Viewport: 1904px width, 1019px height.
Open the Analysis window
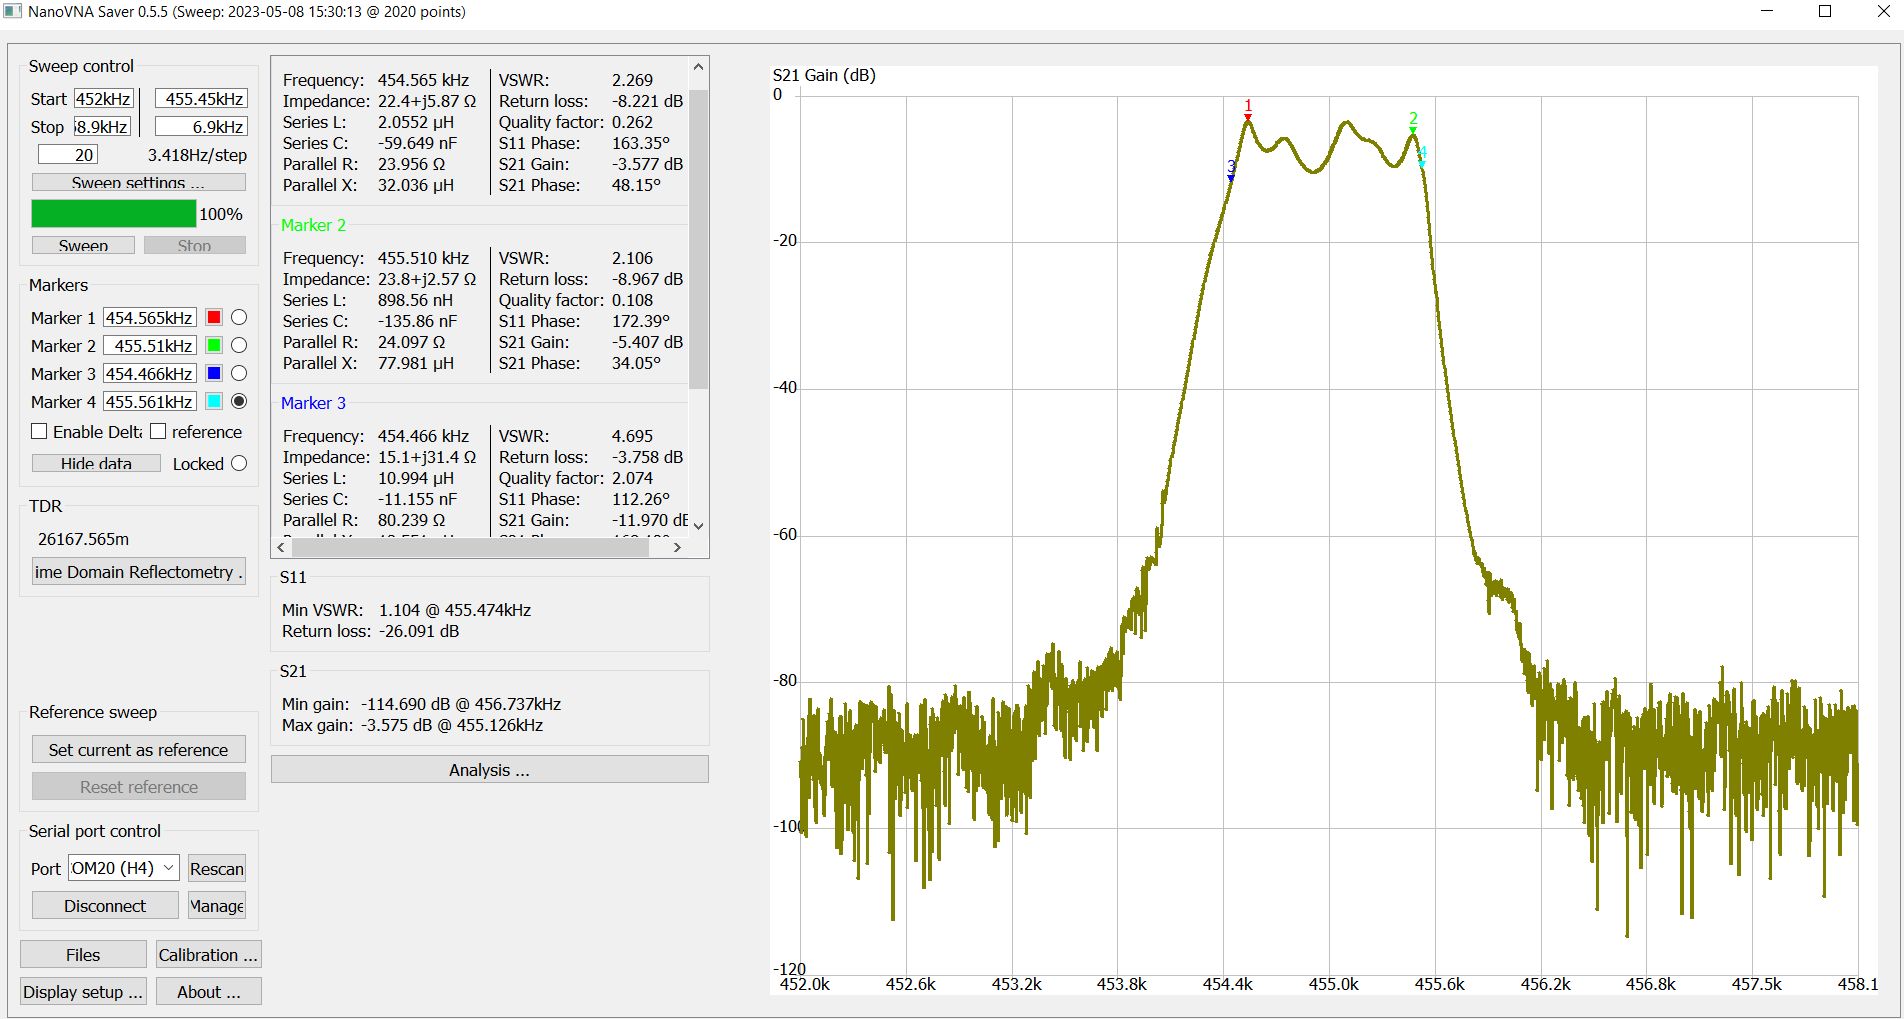click(489, 770)
